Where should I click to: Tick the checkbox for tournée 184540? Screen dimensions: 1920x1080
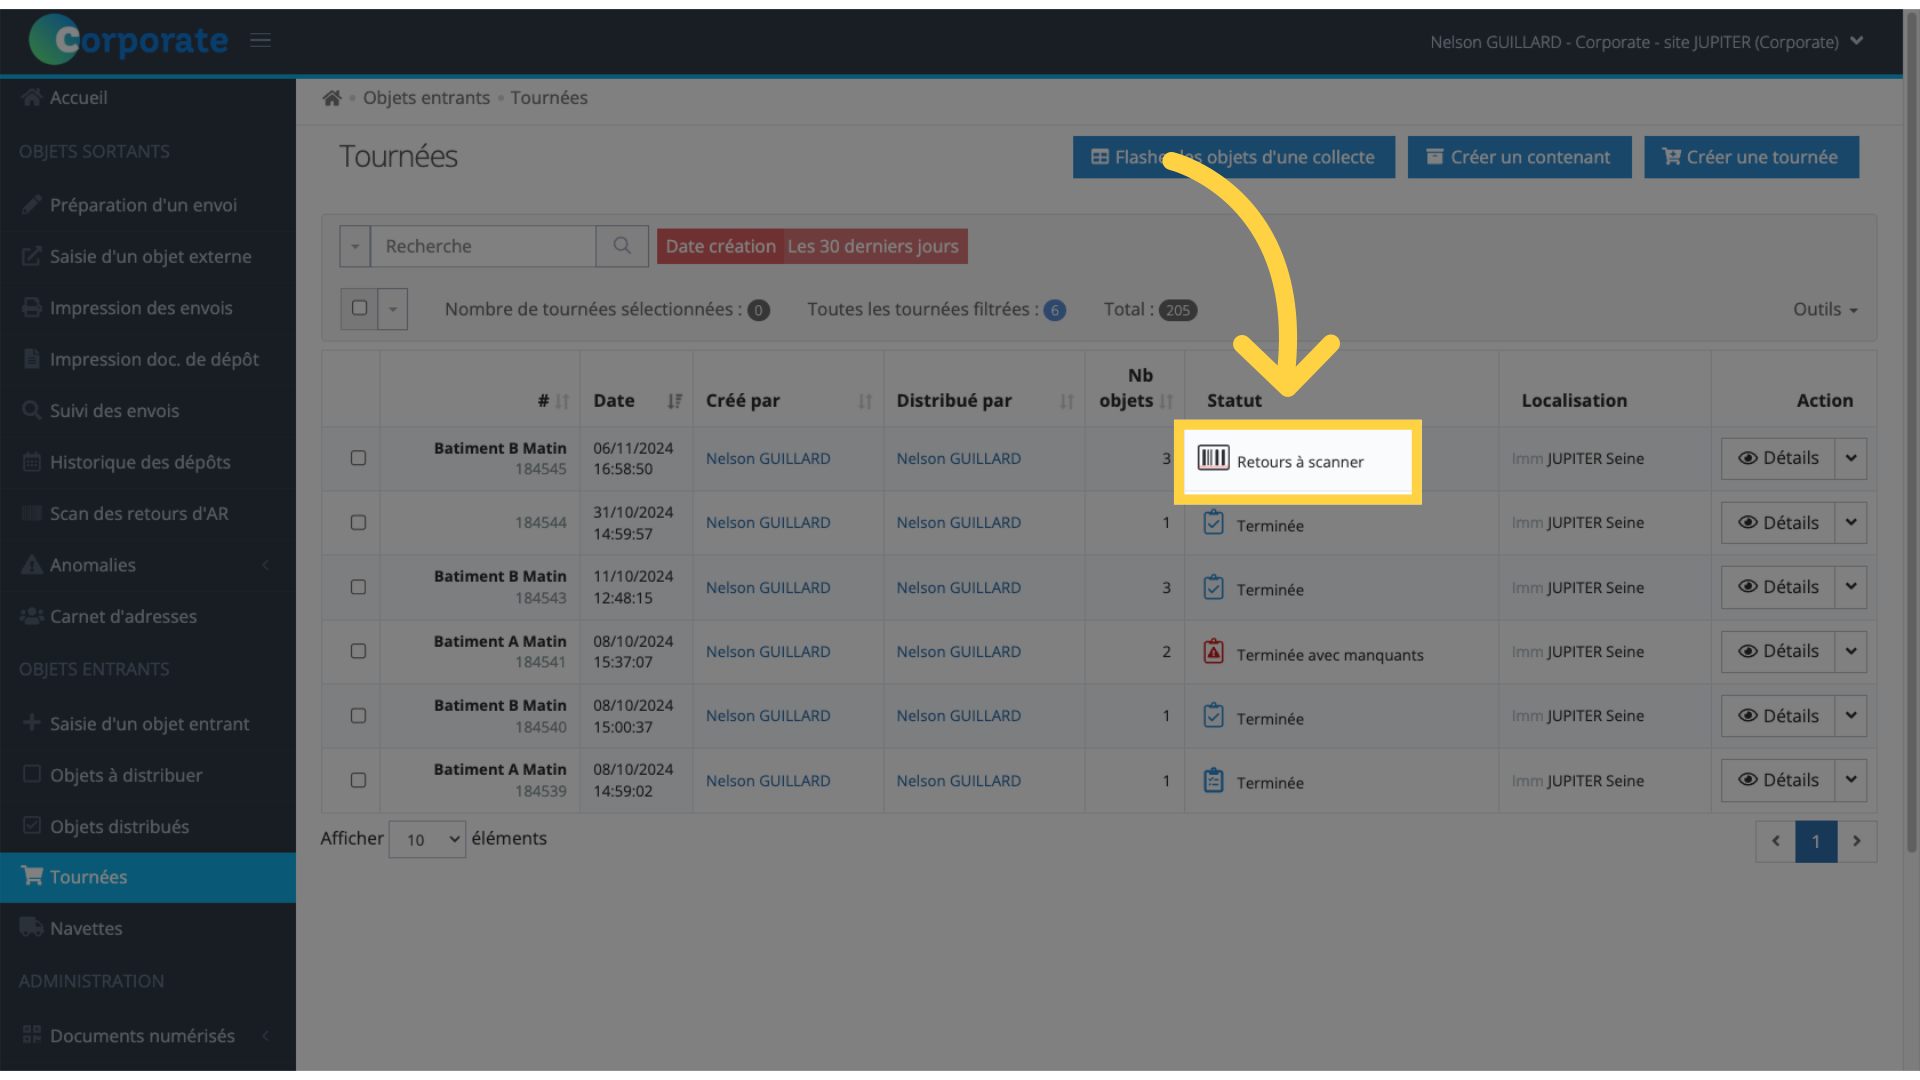coord(358,716)
